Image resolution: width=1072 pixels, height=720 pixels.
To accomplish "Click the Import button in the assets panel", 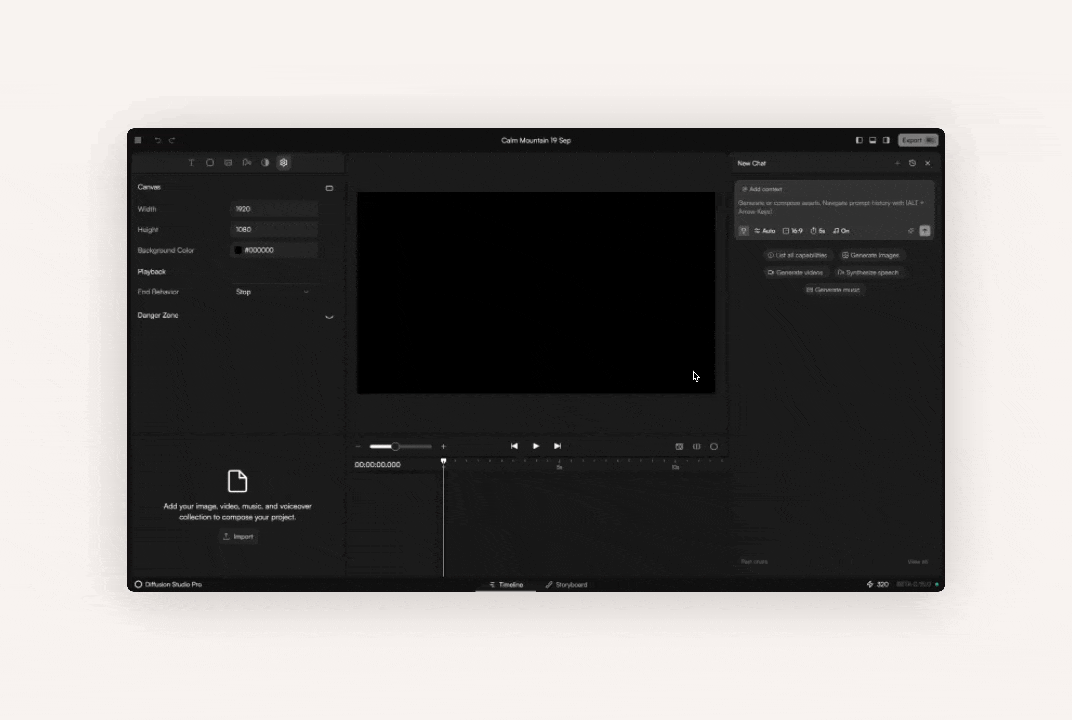I will click(238, 536).
